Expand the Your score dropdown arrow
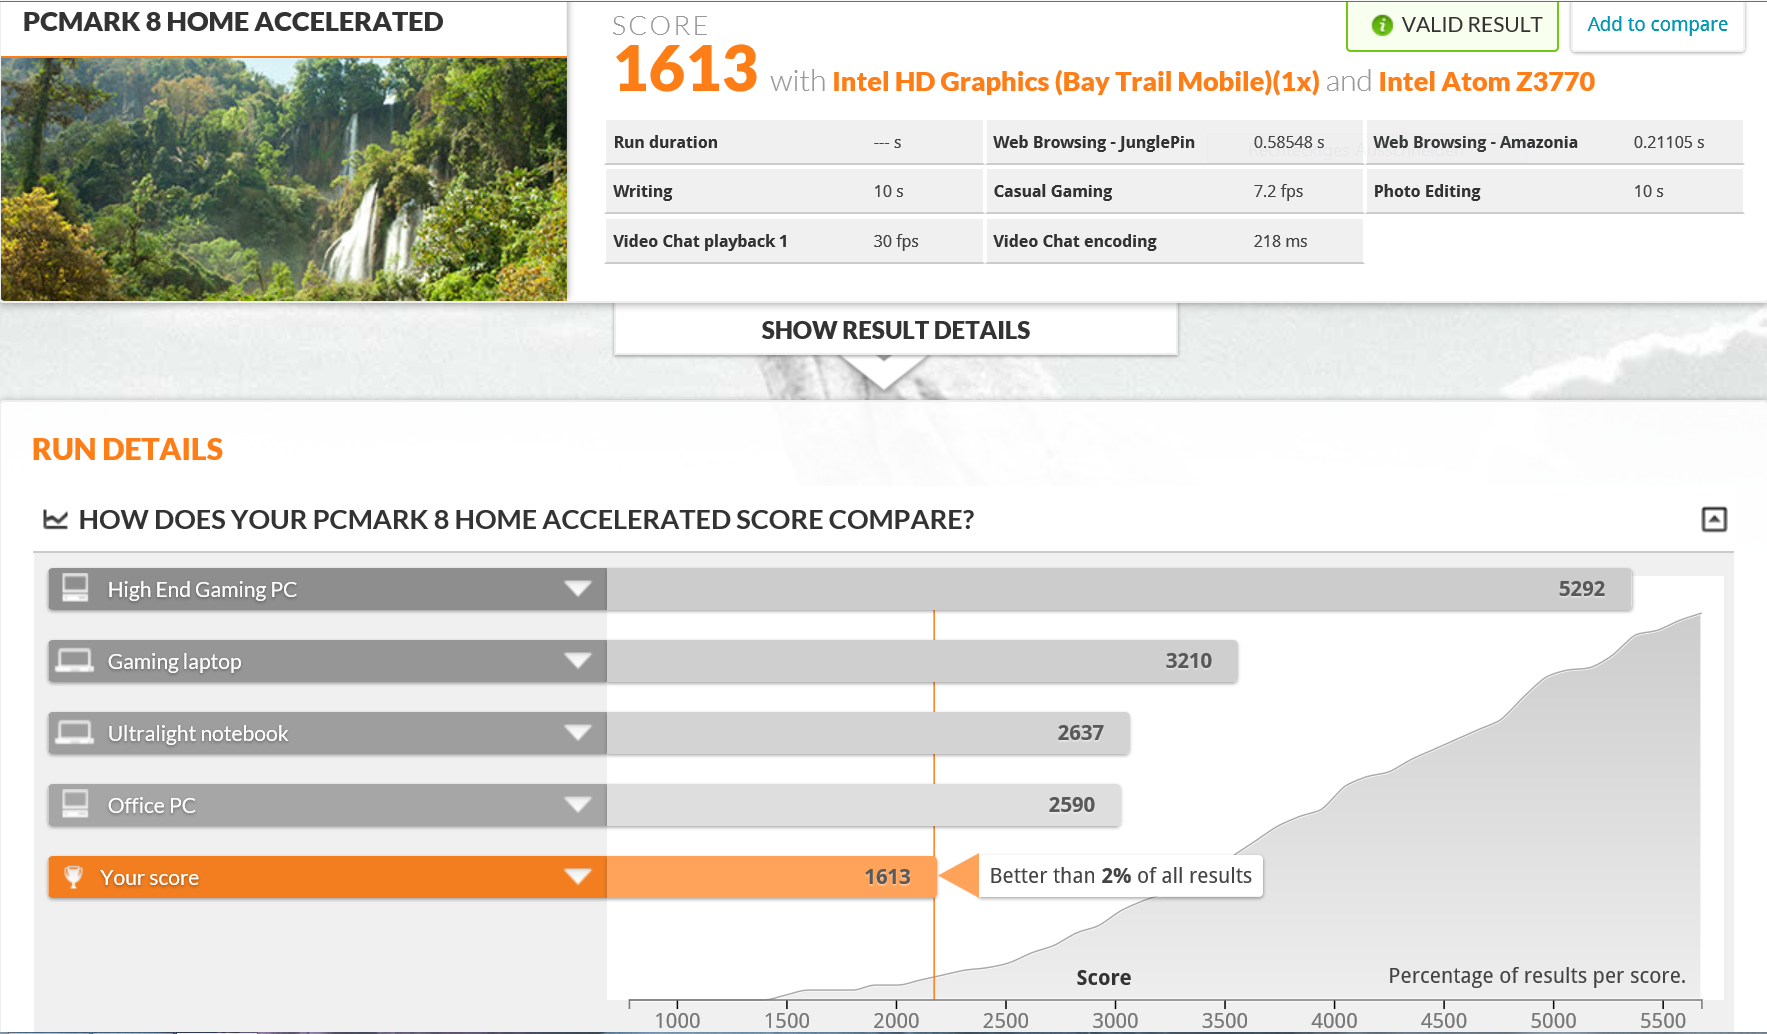Viewport: 1767px width, 1034px height. [x=578, y=876]
